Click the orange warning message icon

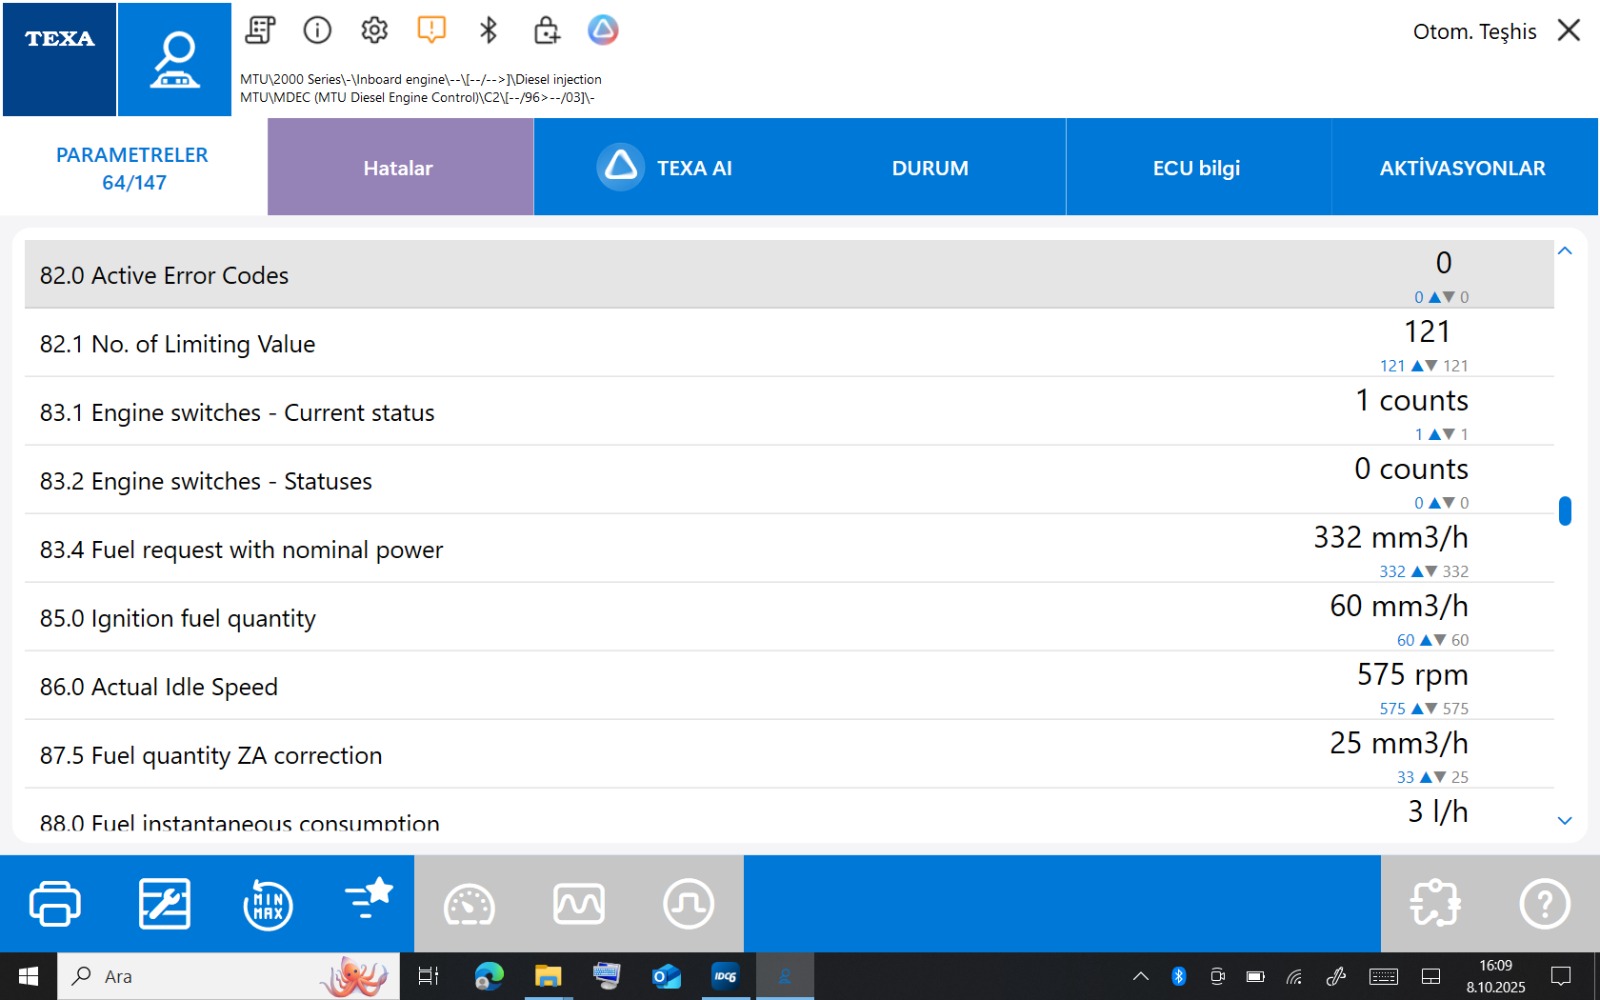coord(431,30)
